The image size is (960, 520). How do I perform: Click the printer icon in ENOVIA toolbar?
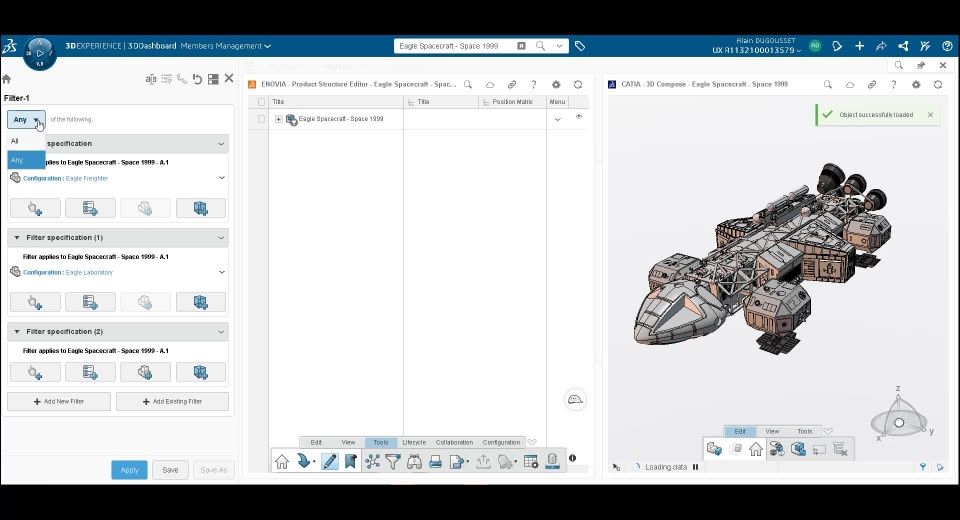435,462
